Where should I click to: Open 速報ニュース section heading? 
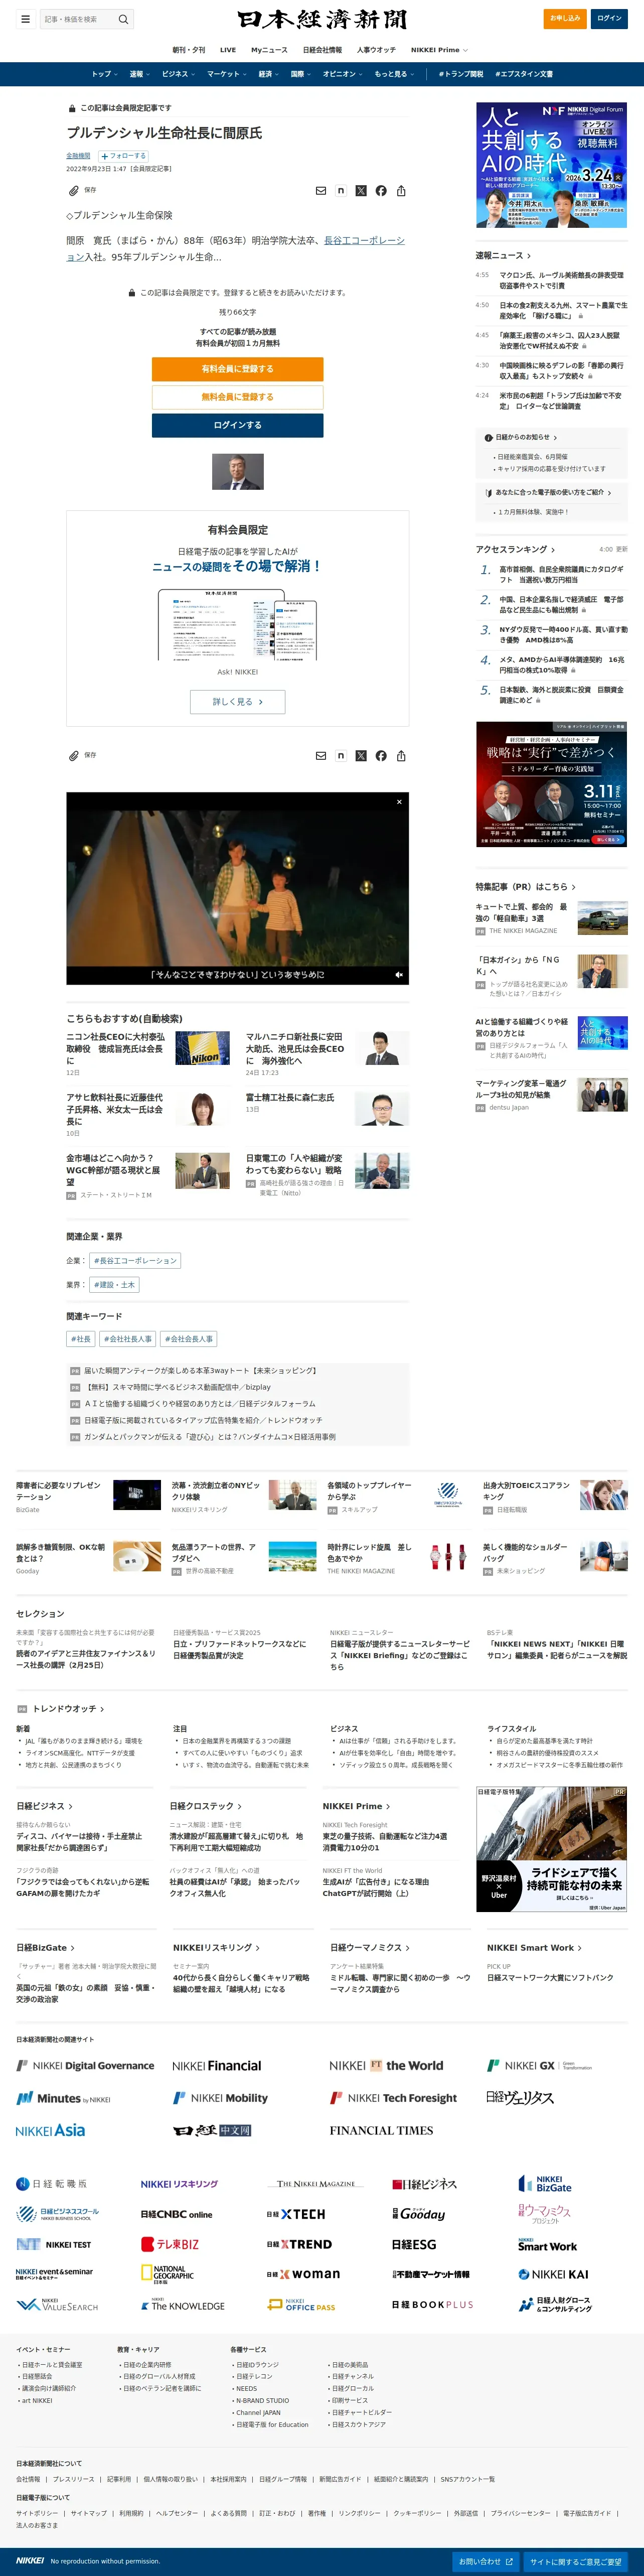point(503,256)
